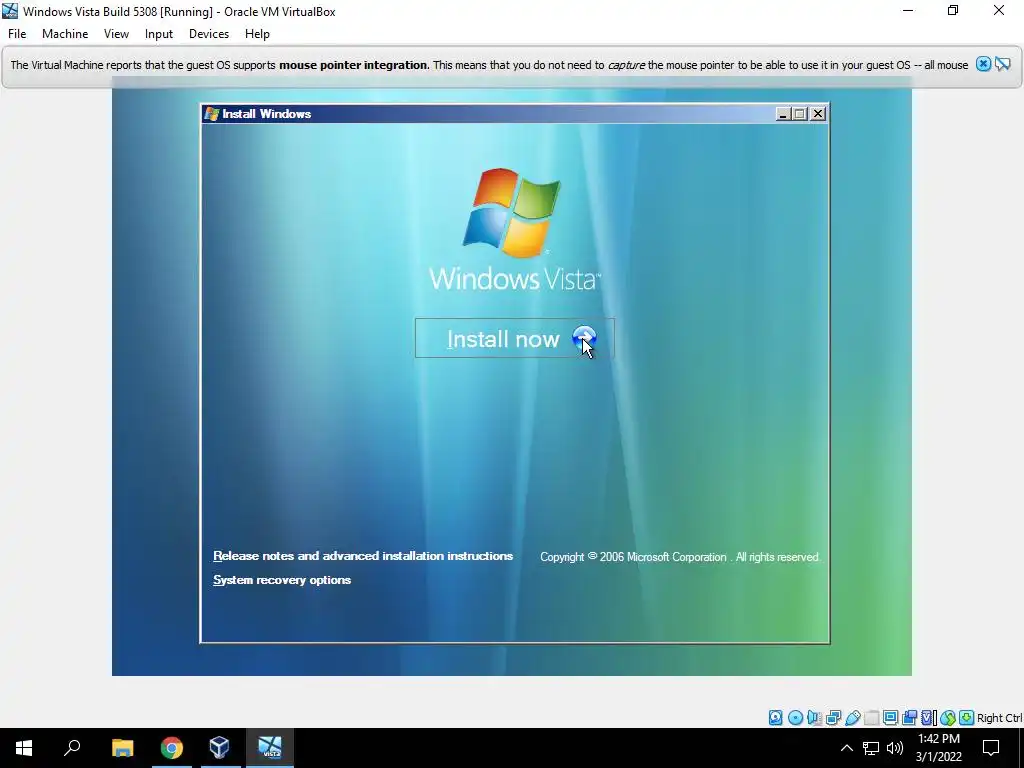The image size is (1024, 768).
Task: Open the notification center icon
Action: [x=991, y=748]
